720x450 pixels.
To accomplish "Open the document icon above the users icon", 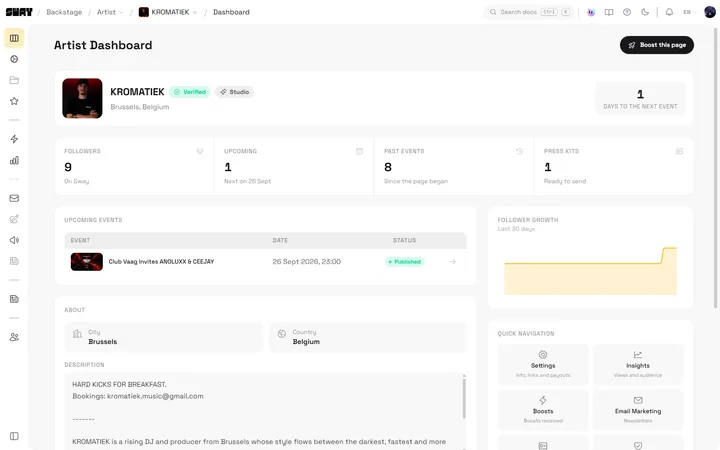I will coord(14,299).
